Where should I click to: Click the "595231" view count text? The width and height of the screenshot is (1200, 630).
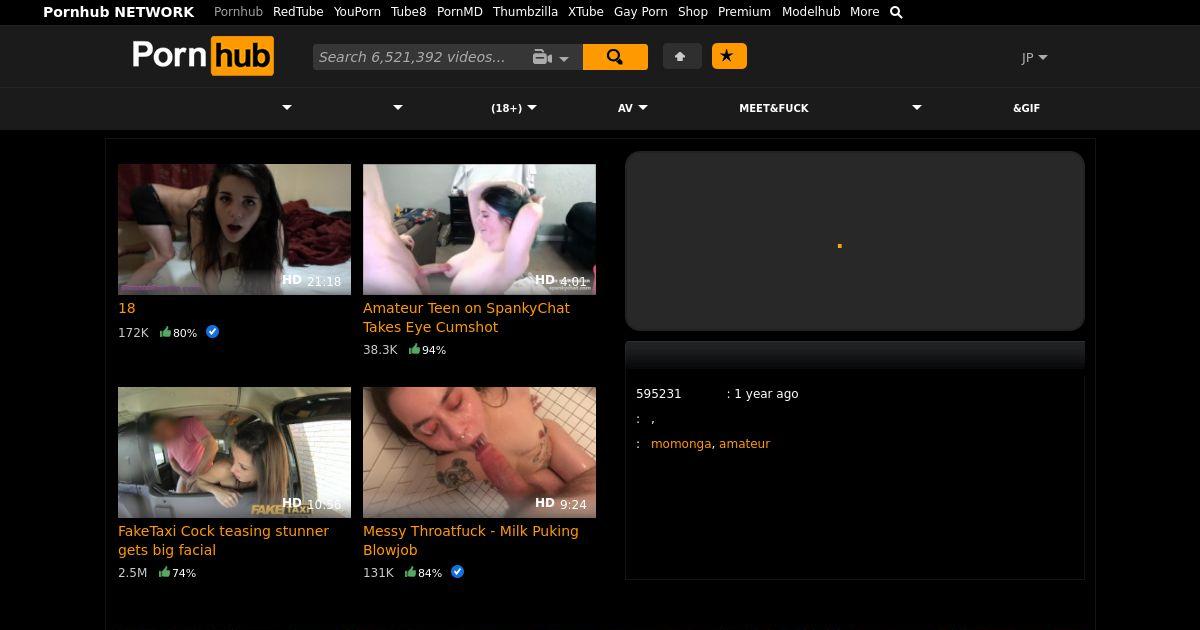659,394
